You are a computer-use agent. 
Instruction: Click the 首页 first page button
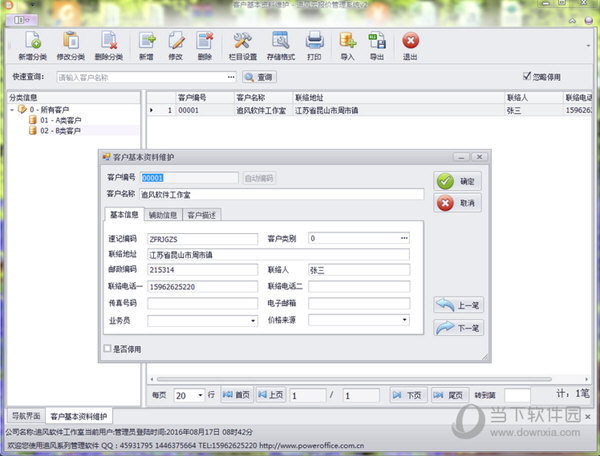click(236, 395)
